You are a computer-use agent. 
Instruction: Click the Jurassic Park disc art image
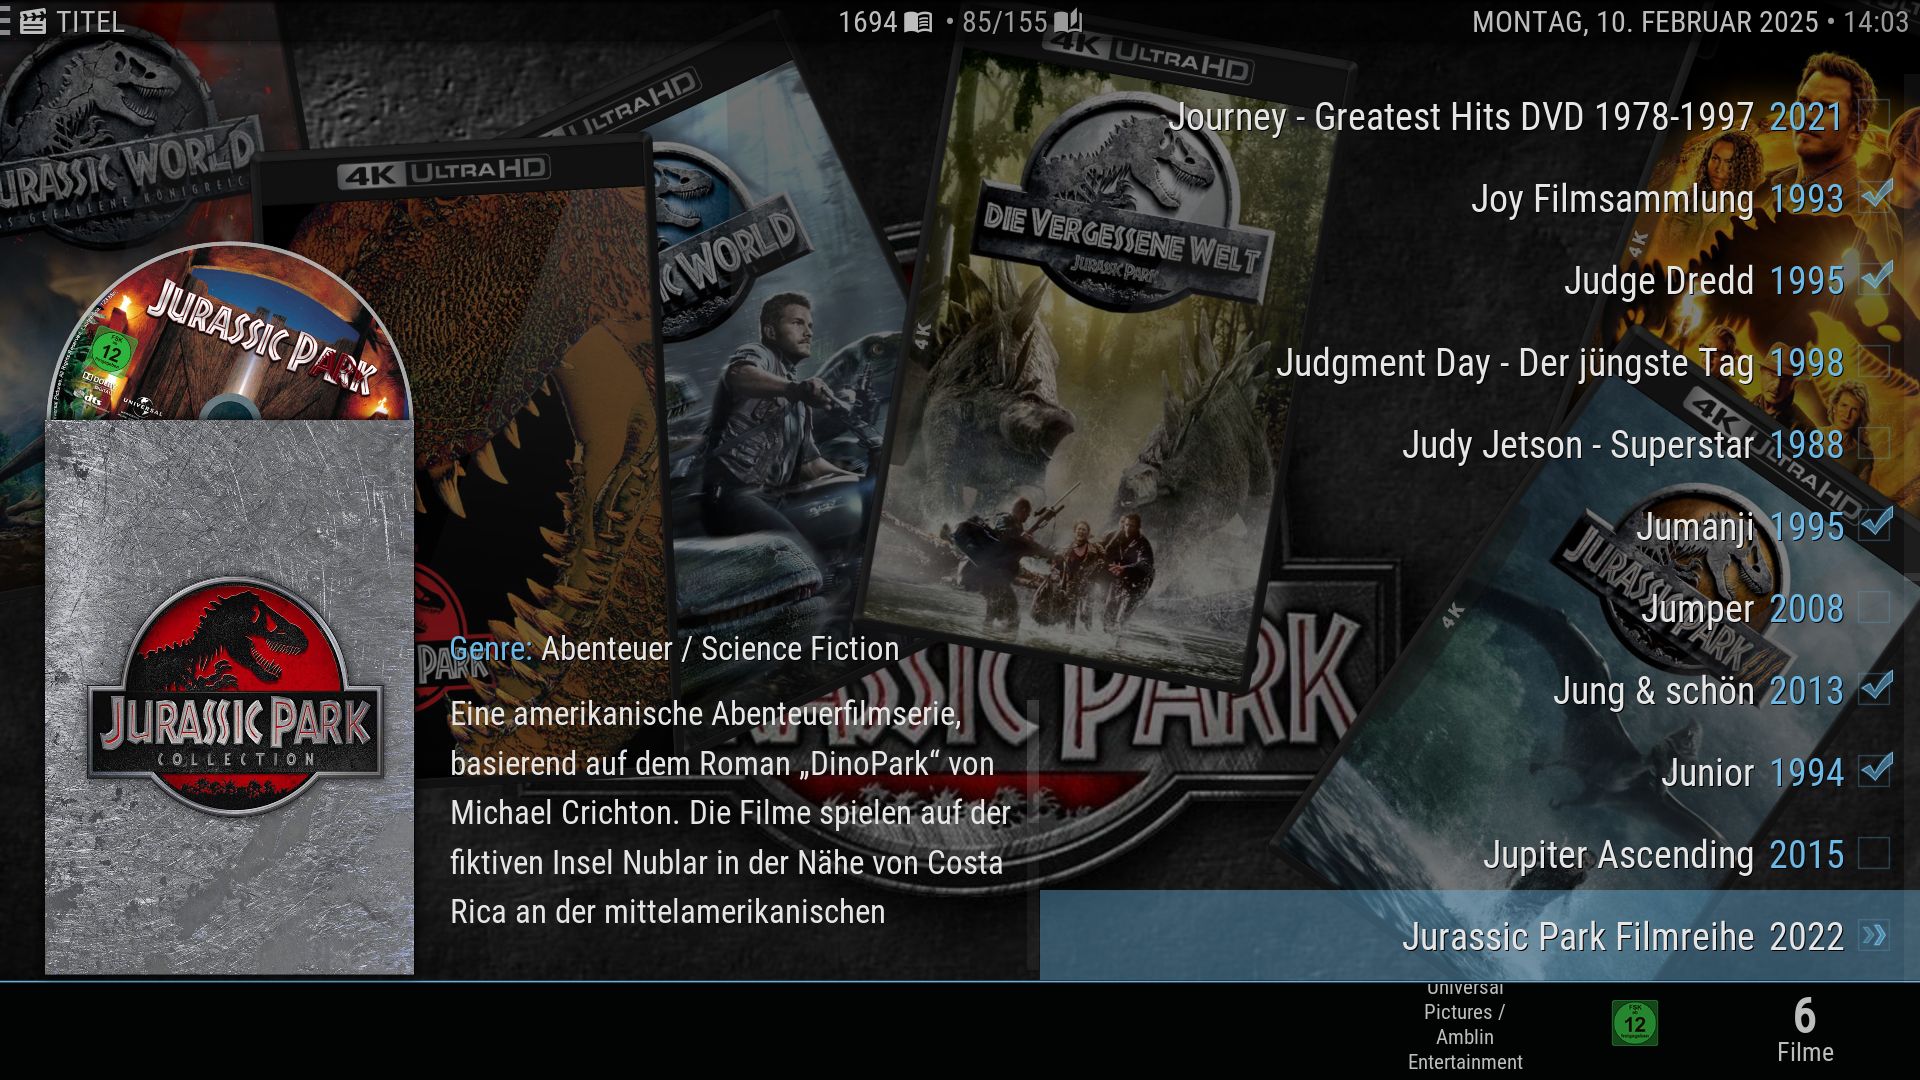click(x=229, y=331)
